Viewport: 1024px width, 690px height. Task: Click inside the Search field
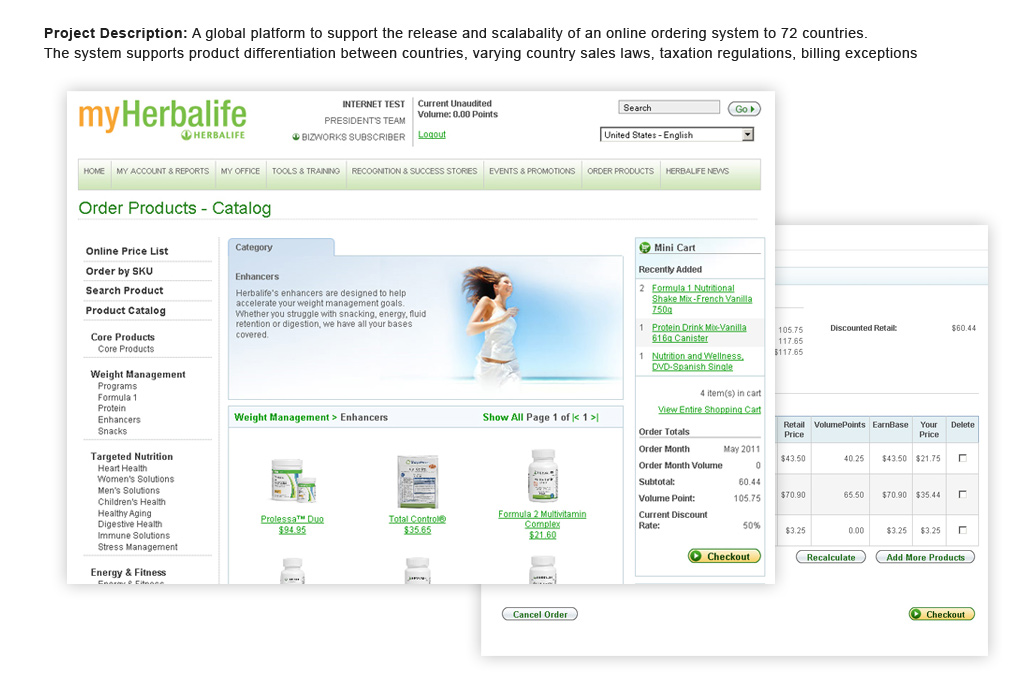[x=669, y=108]
